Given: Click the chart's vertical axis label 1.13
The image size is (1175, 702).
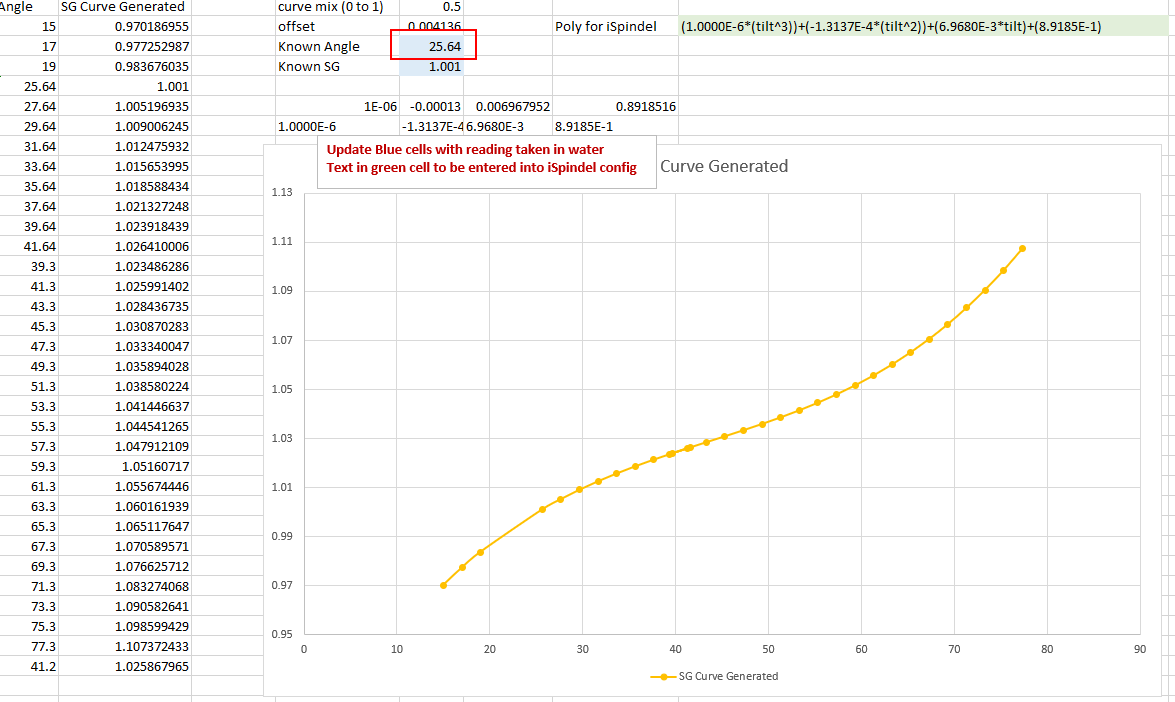Looking at the screenshot, I should 282,192.
